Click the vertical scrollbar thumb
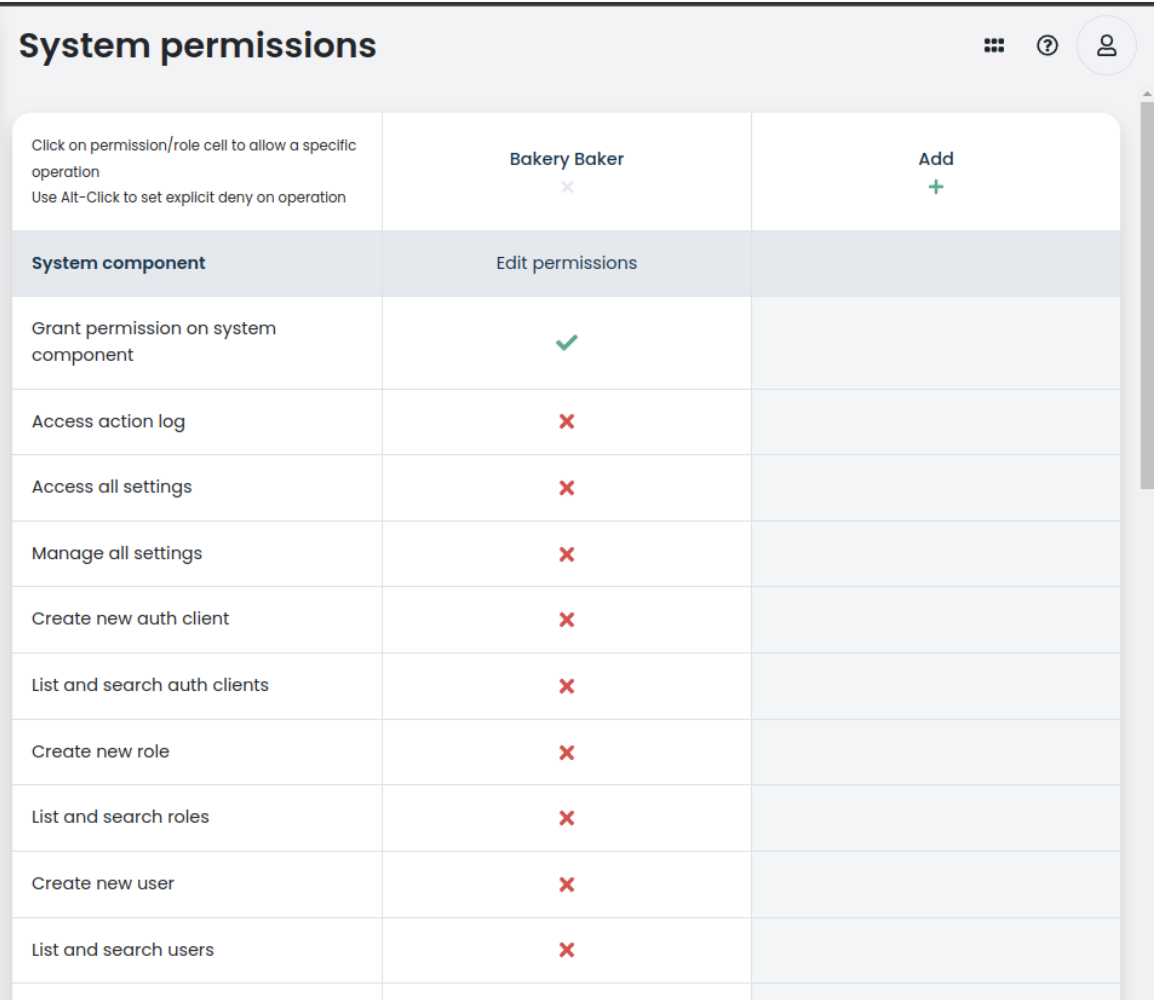The height and width of the screenshot is (1000, 1154). 1147,294
